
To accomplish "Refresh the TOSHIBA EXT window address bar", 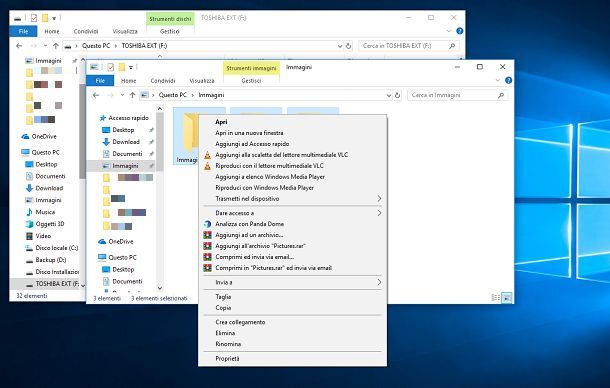I will click(x=349, y=46).
